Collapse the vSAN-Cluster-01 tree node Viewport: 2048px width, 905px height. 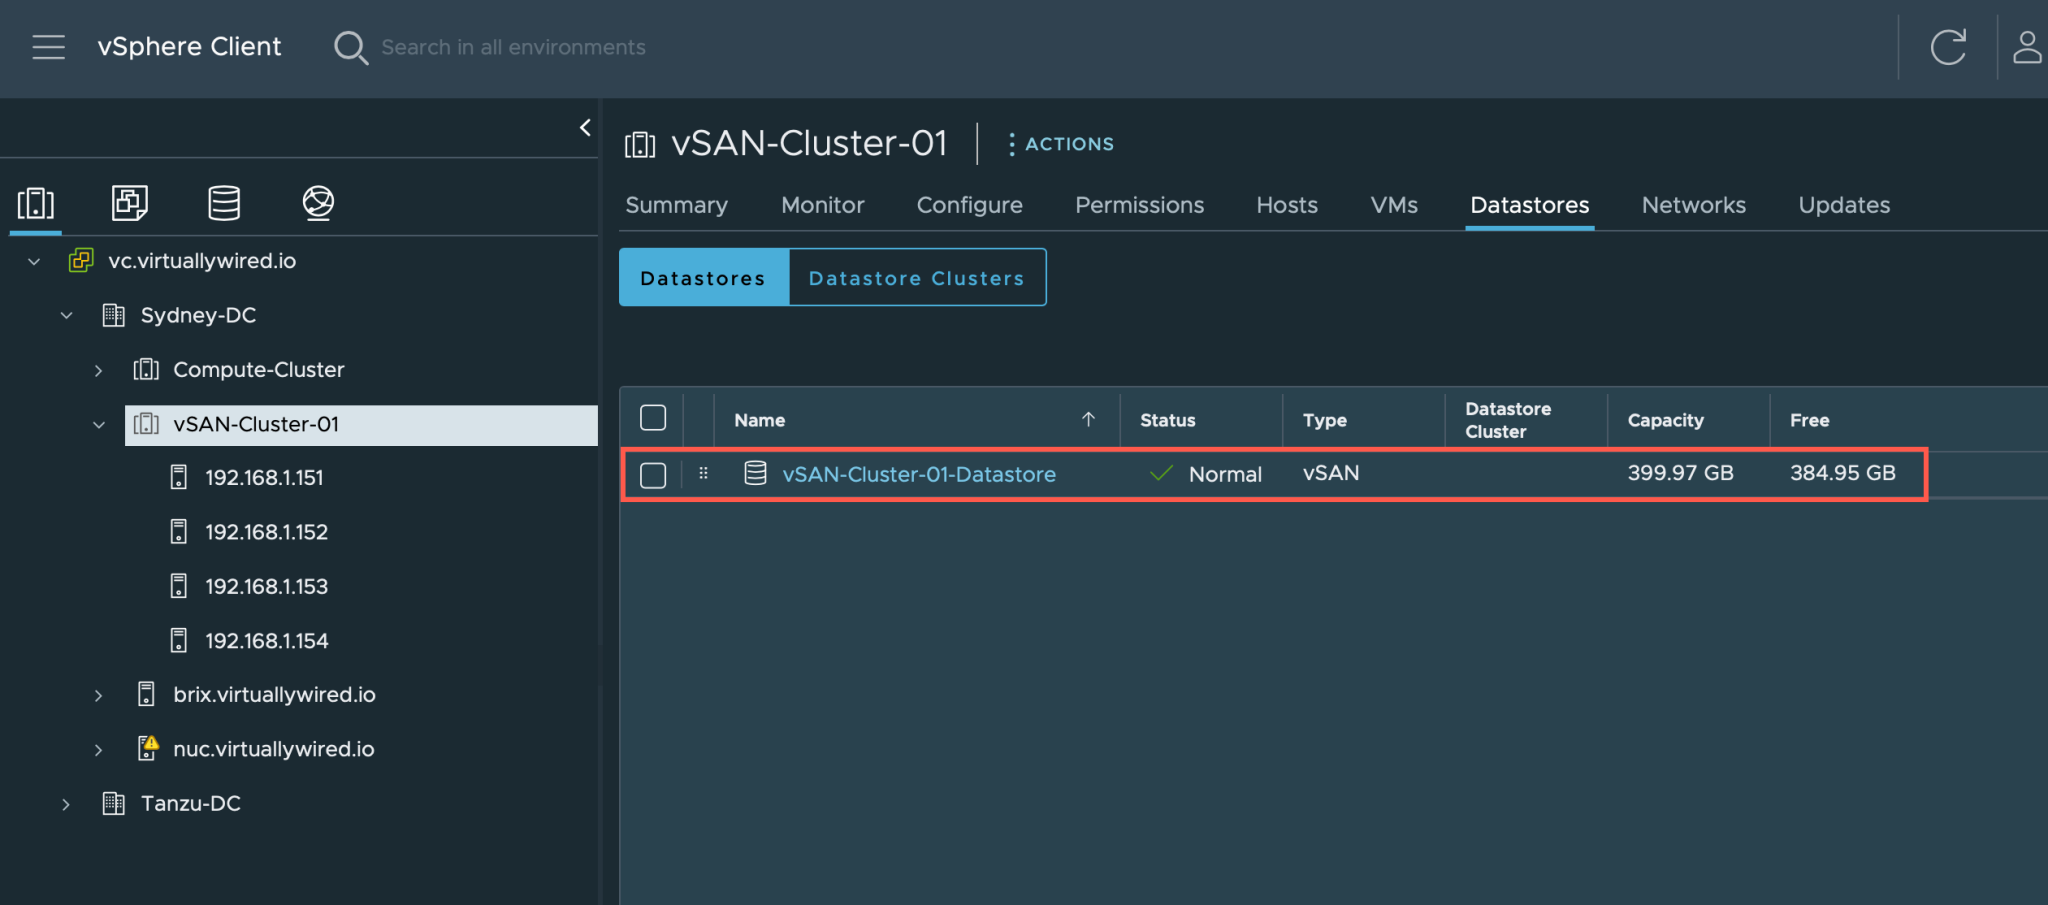[98, 424]
